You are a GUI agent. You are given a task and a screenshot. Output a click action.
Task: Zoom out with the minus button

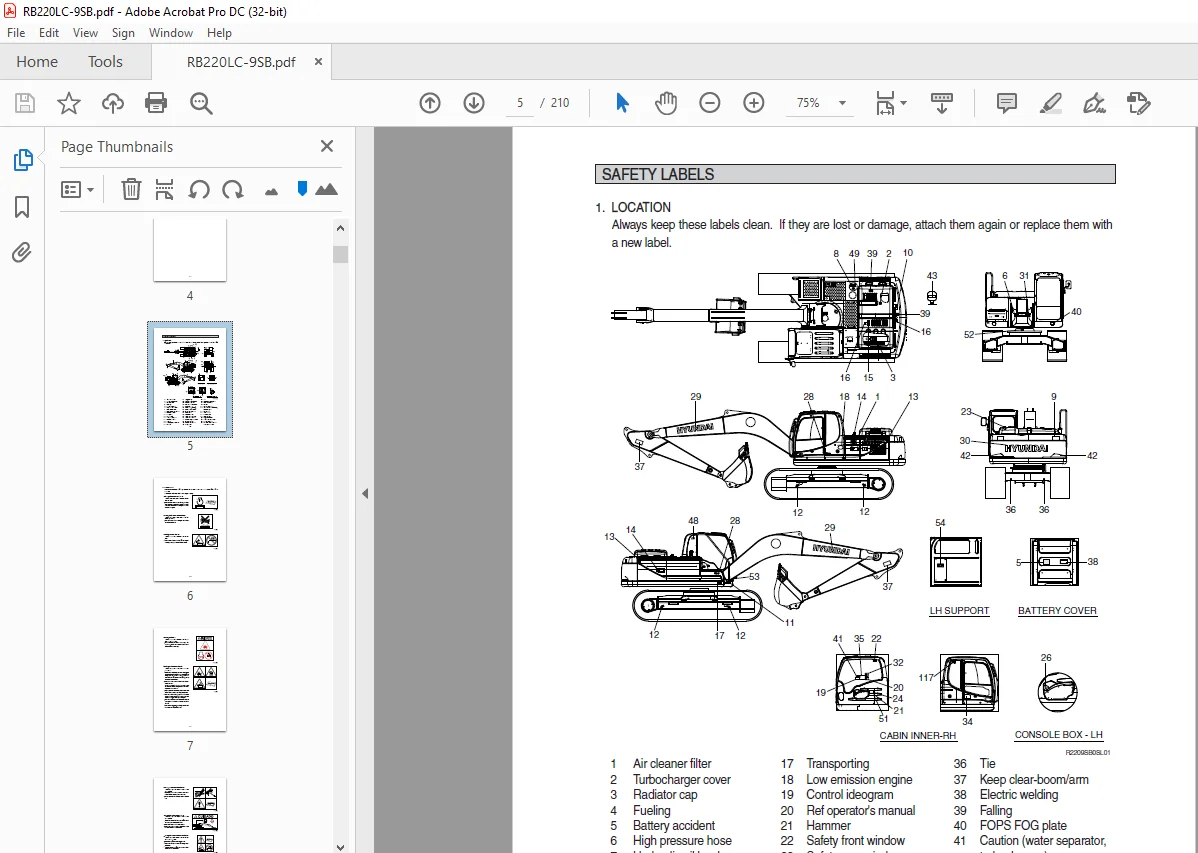tap(710, 102)
